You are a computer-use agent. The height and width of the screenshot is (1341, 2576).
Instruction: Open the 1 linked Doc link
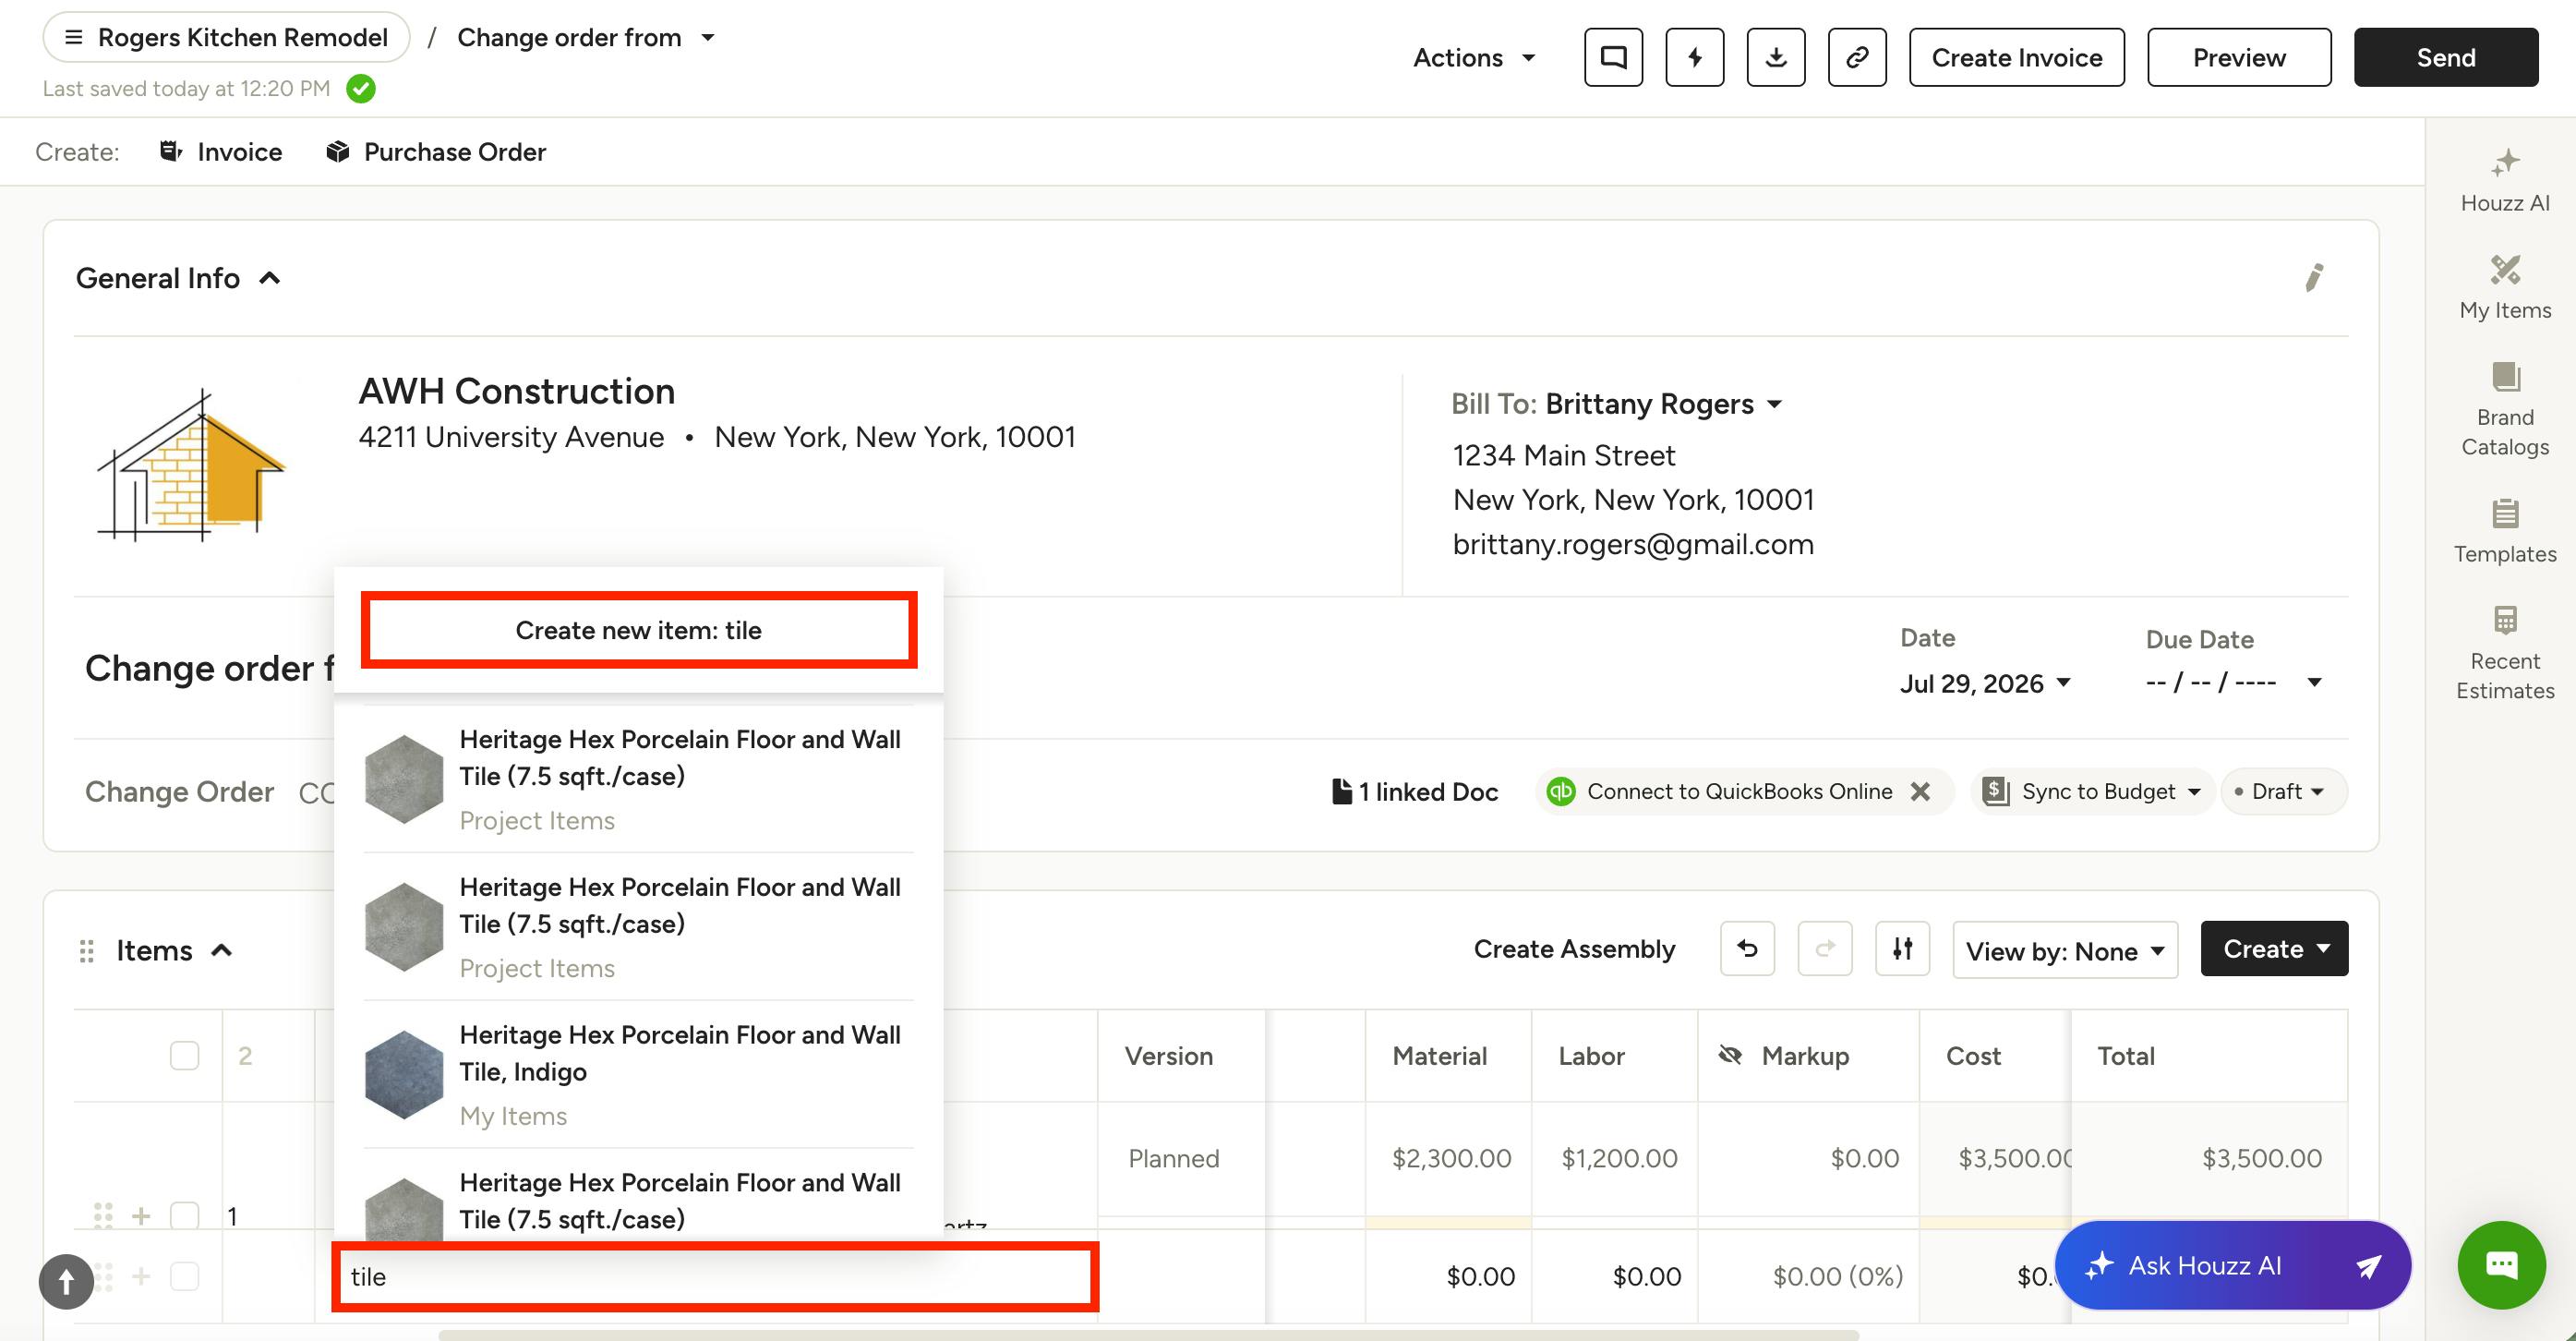click(x=1415, y=791)
